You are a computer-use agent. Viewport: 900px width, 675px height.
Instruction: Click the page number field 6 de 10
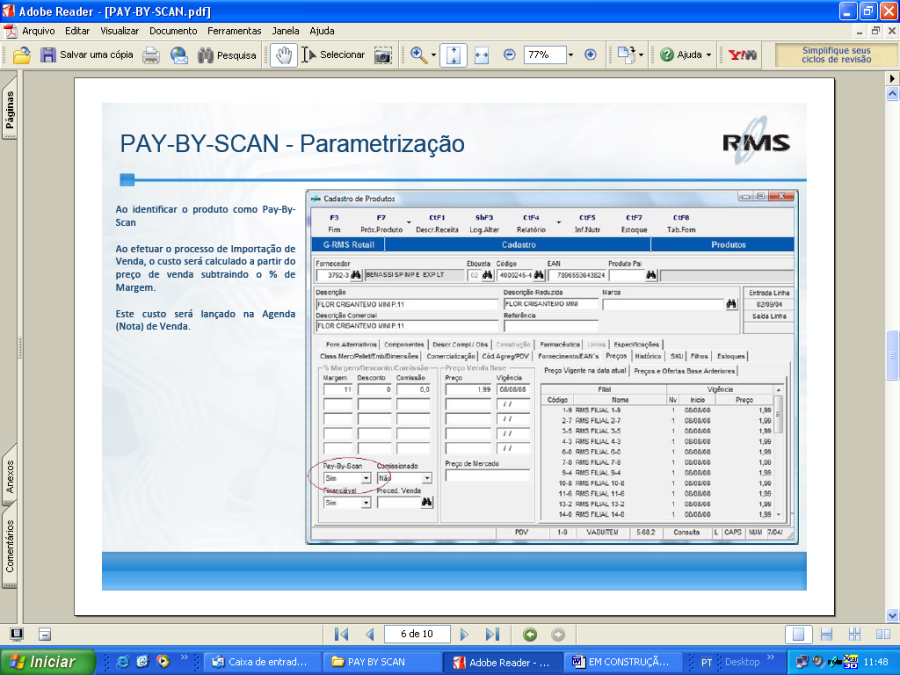417,634
